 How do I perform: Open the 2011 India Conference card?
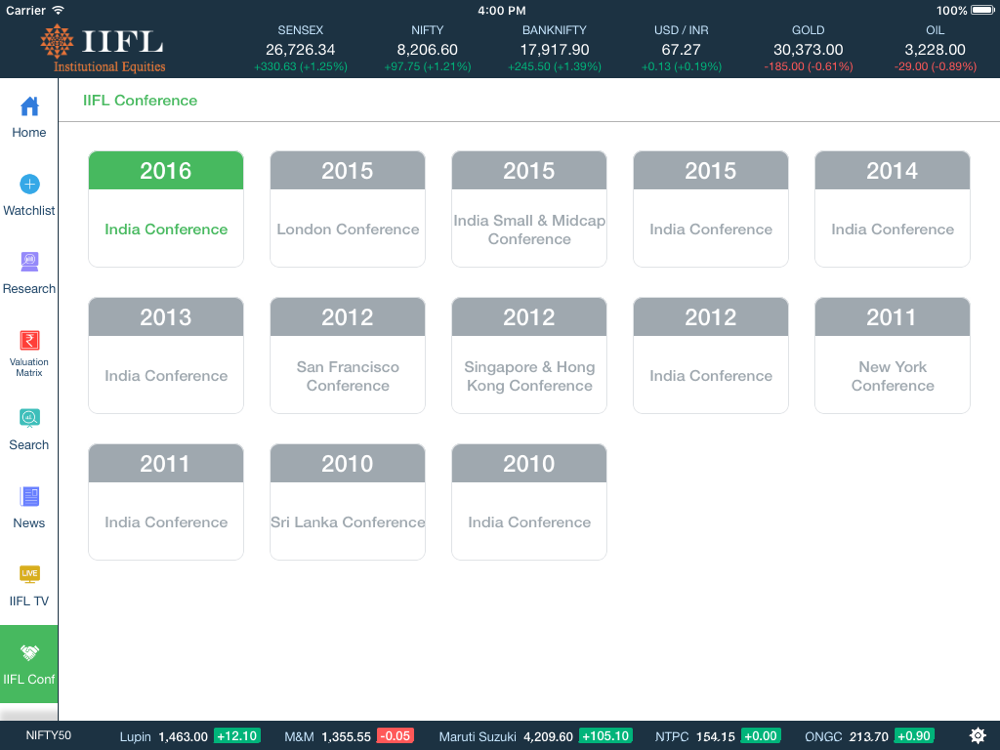[166, 502]
